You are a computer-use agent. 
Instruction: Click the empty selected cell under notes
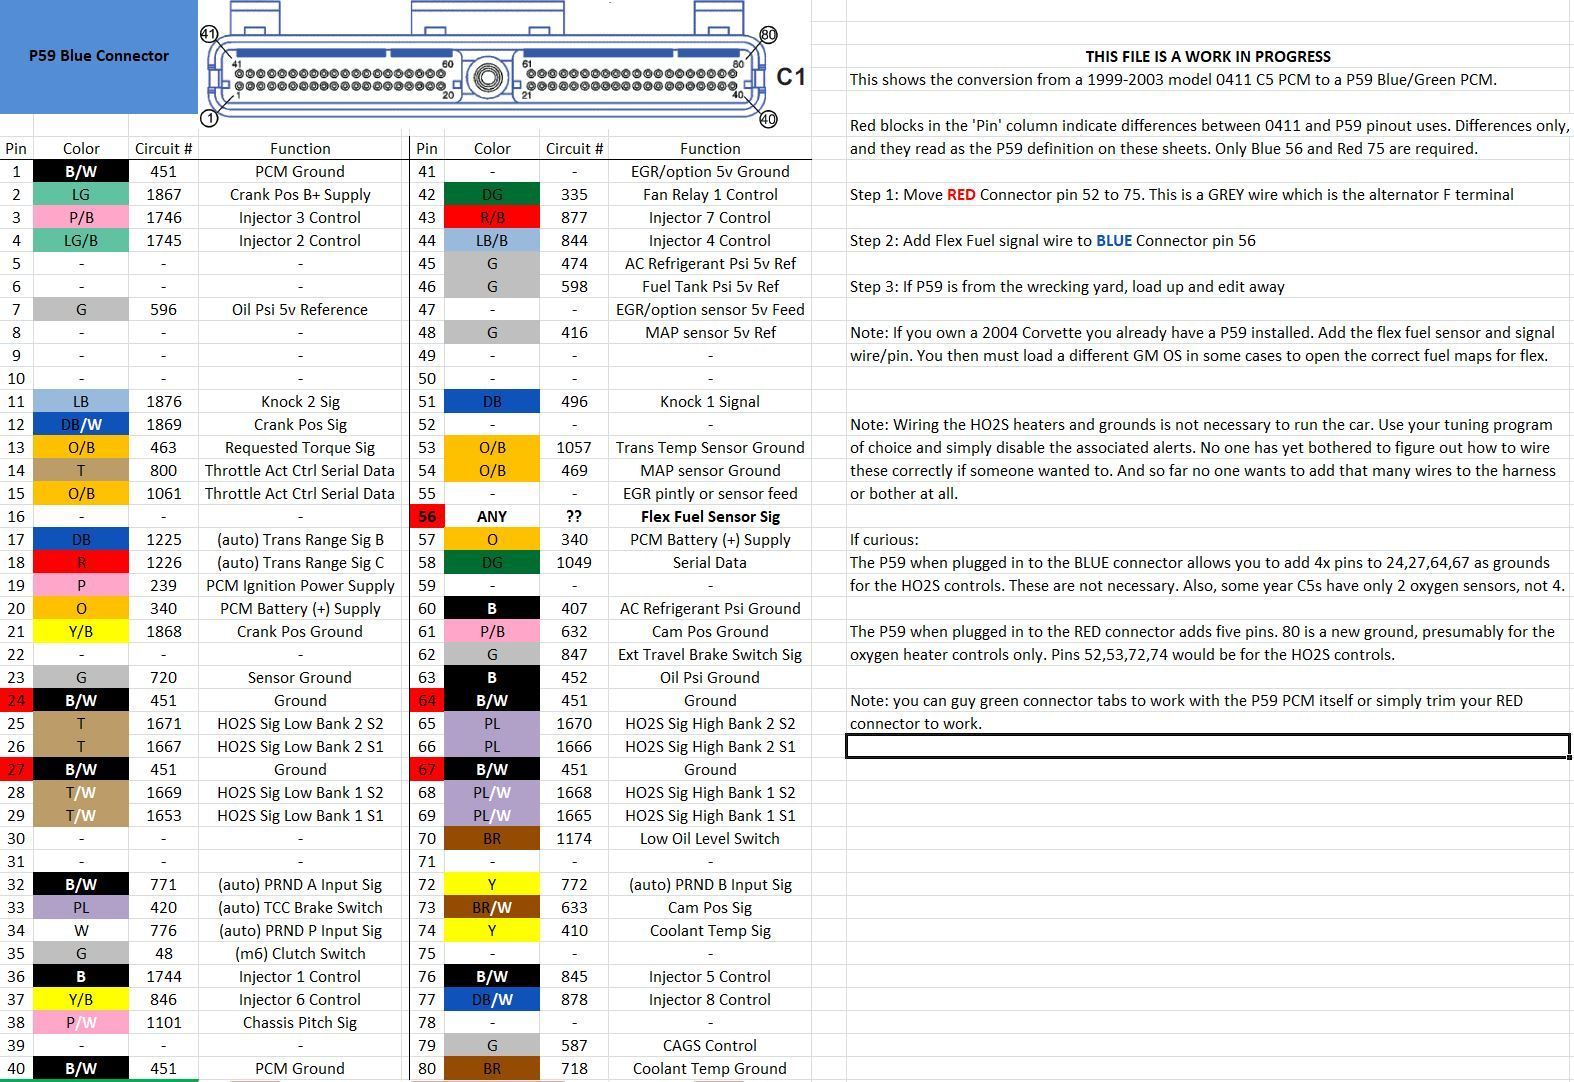pos(1208,746)
